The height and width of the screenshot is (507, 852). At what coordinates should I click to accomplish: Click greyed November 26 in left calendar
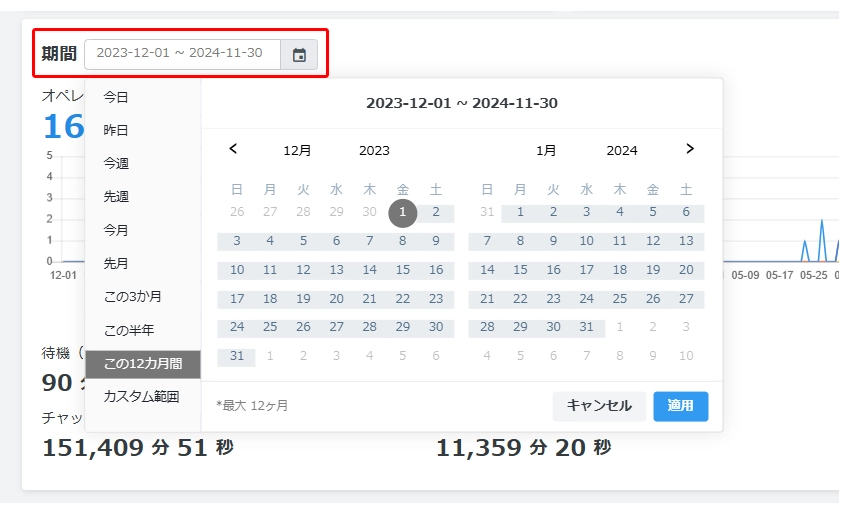tap(237, 212)
